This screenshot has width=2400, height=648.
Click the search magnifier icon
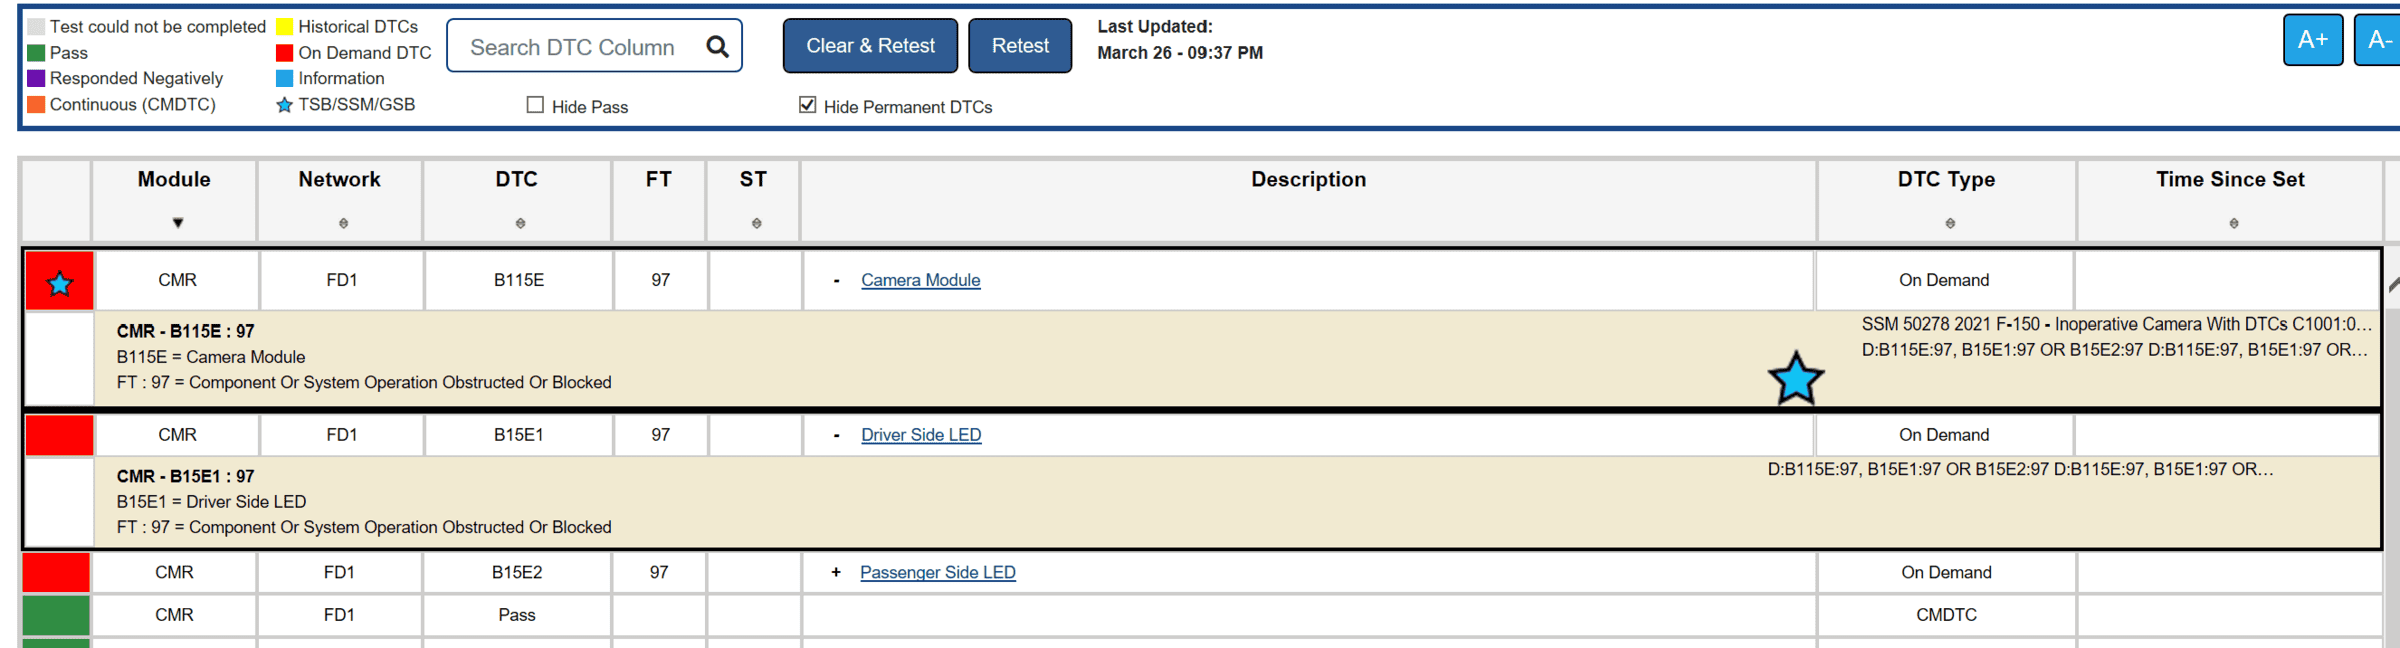coord(717,47)
